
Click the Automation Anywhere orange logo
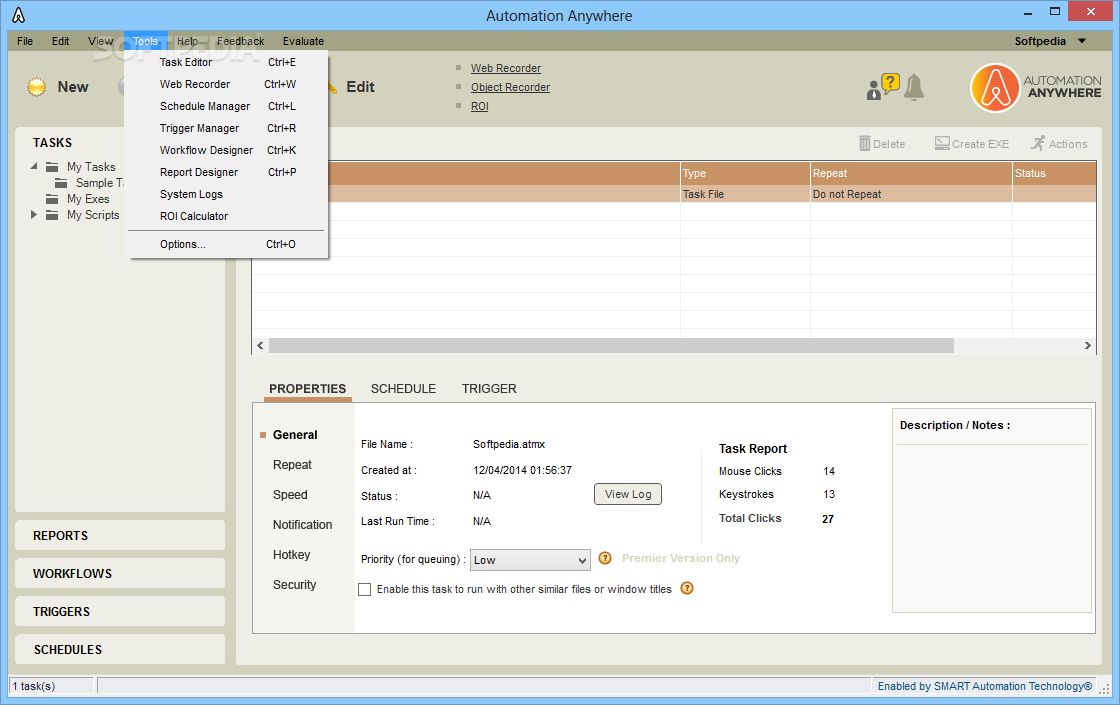tap(995, 88)
